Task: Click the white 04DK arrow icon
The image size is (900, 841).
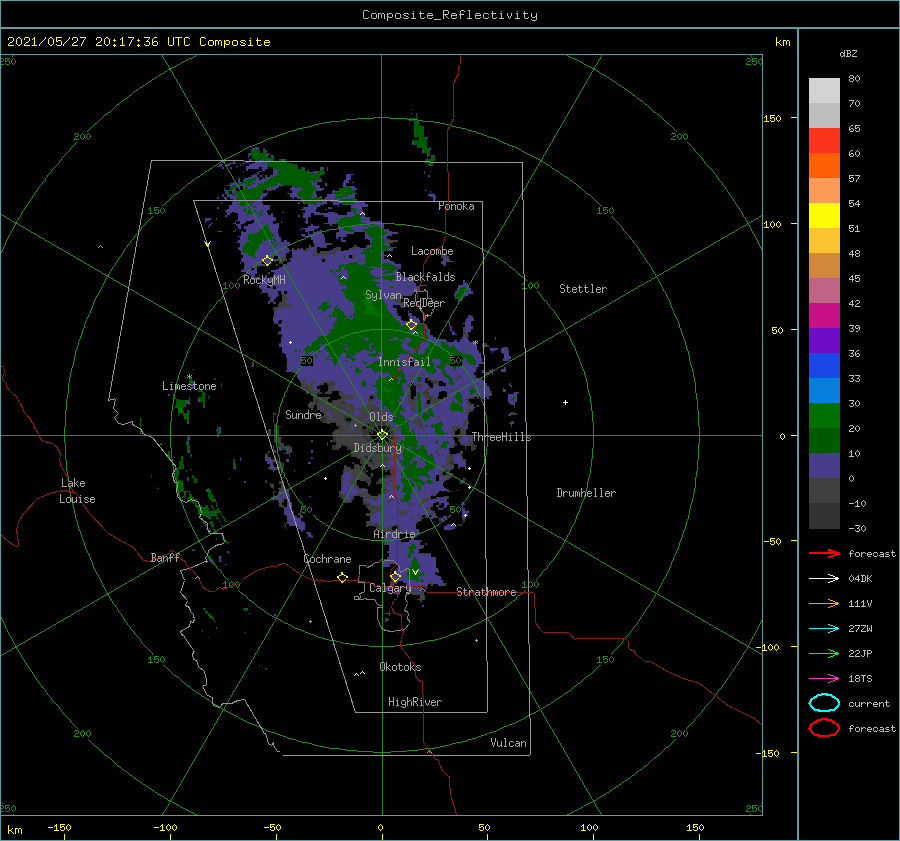Action: pos(824,579)
